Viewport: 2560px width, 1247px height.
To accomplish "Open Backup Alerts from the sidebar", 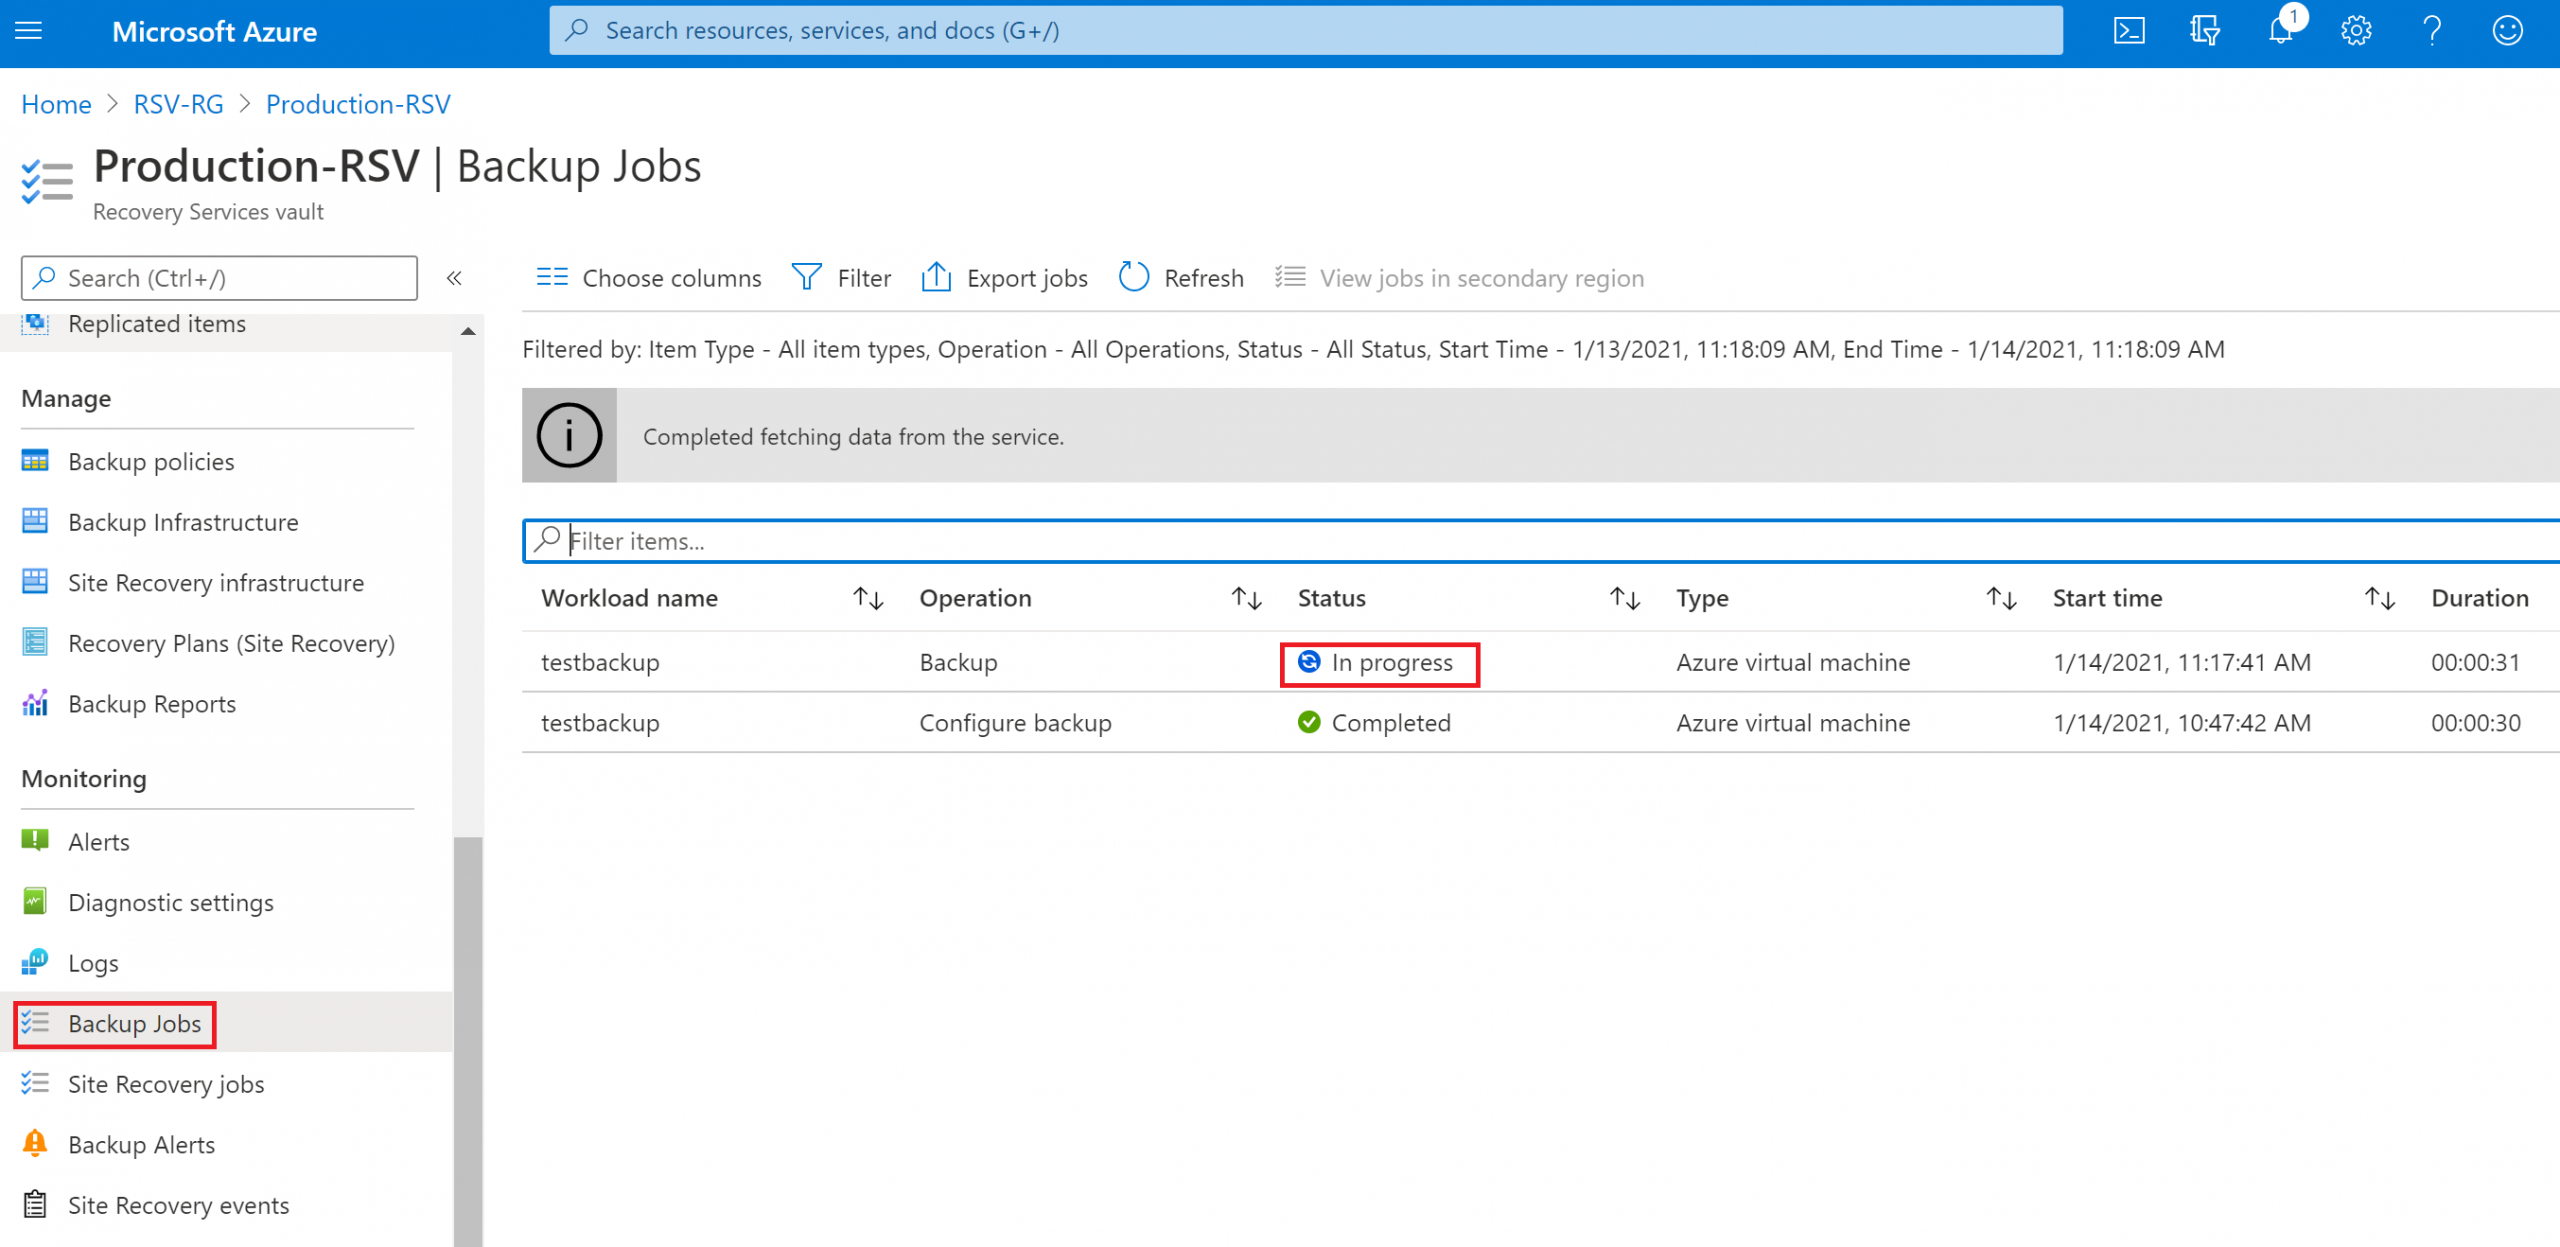I will tap(141, 1143).
